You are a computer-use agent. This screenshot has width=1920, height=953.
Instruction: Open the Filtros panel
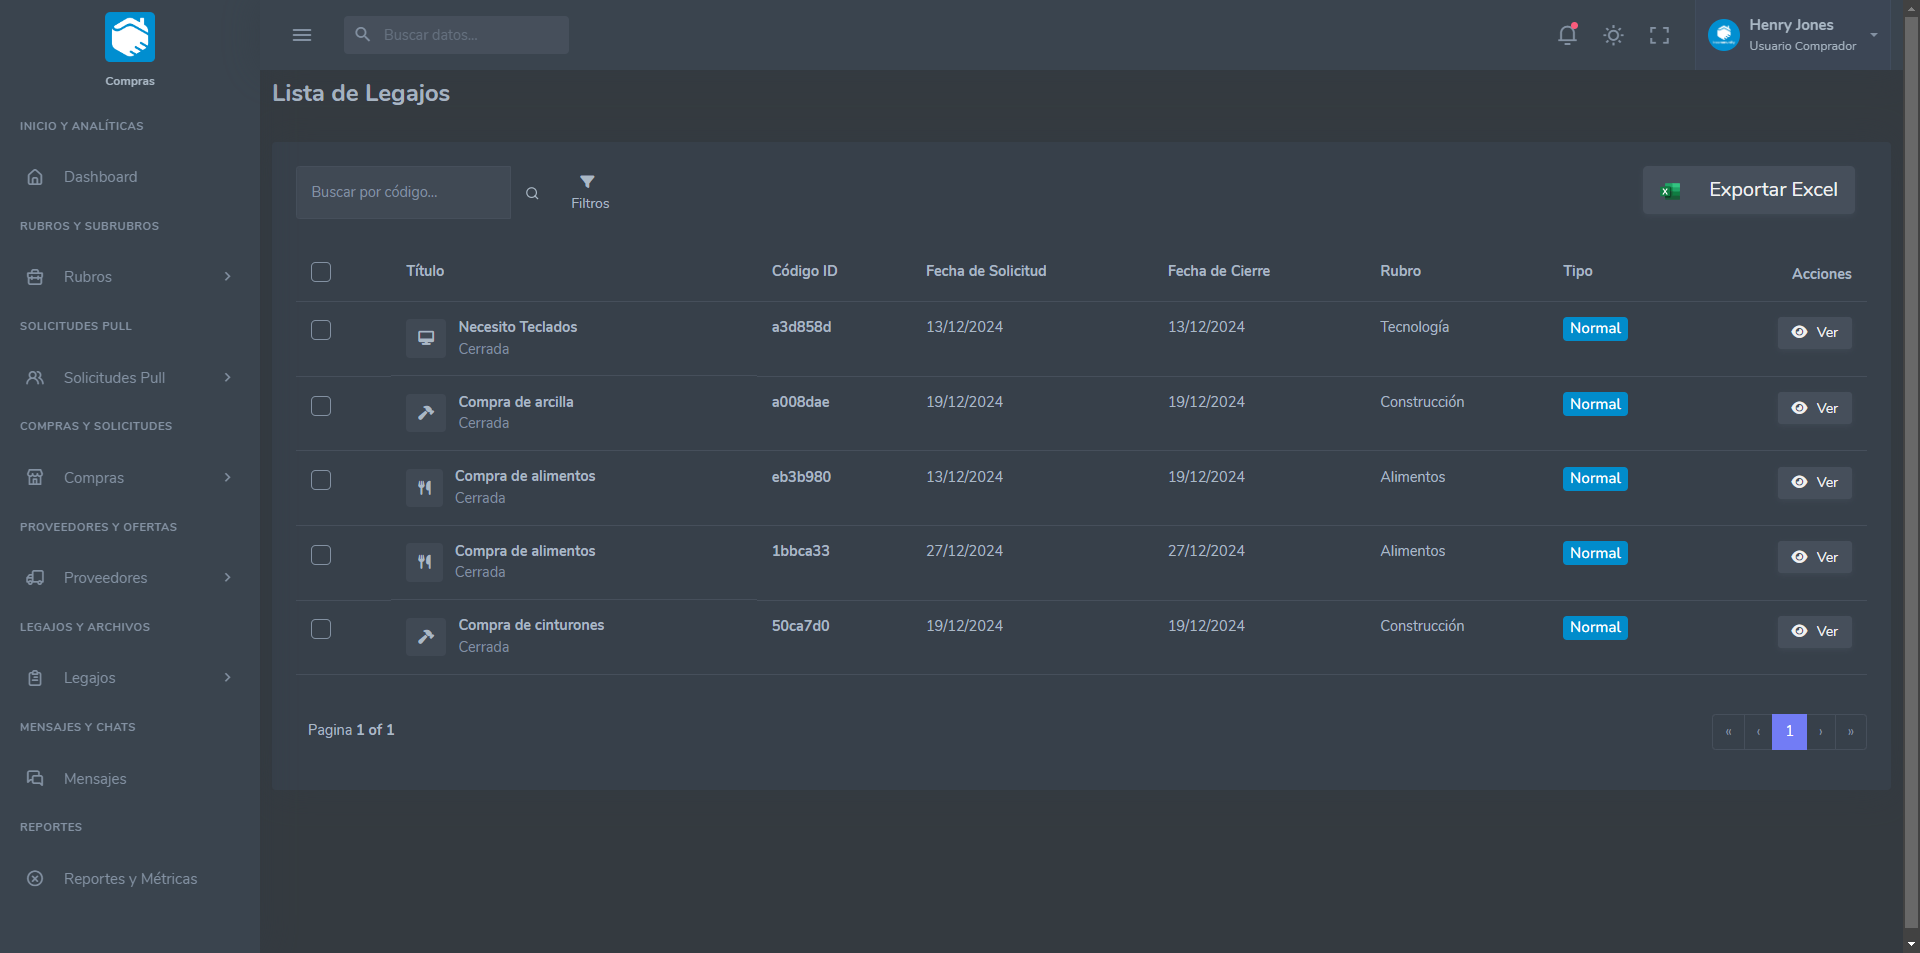pos(589,191)
